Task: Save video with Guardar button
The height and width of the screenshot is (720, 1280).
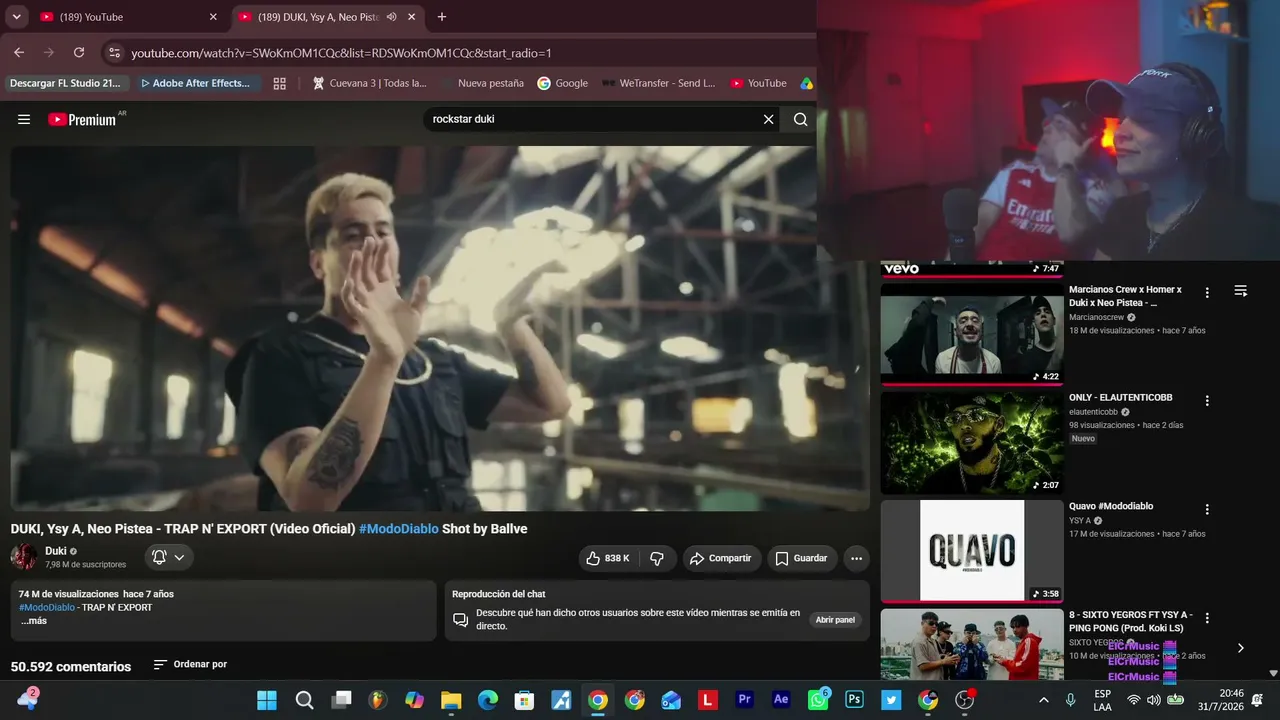Action: [802, 558]
